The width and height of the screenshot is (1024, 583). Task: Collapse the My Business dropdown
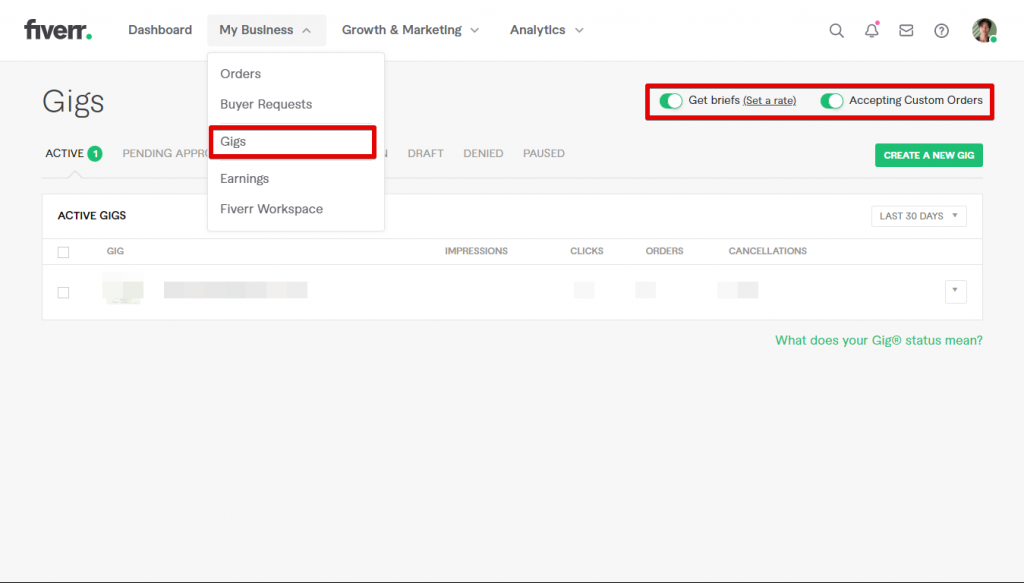pos(266,30)
